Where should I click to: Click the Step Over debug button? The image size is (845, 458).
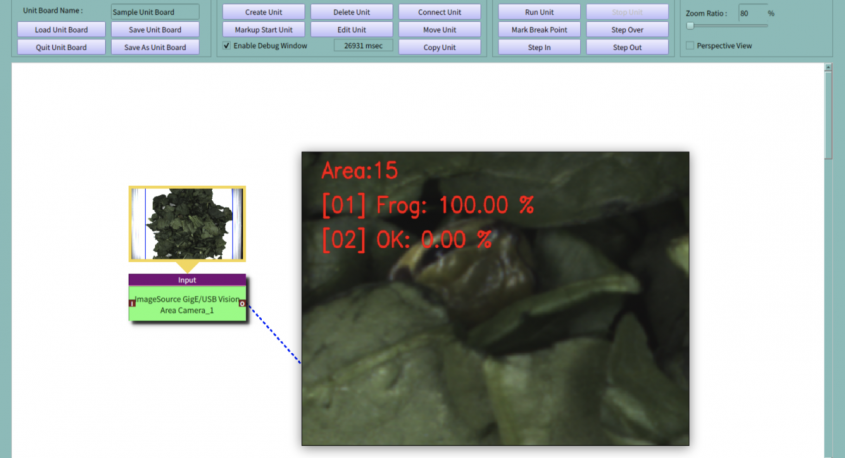(627, 29)
